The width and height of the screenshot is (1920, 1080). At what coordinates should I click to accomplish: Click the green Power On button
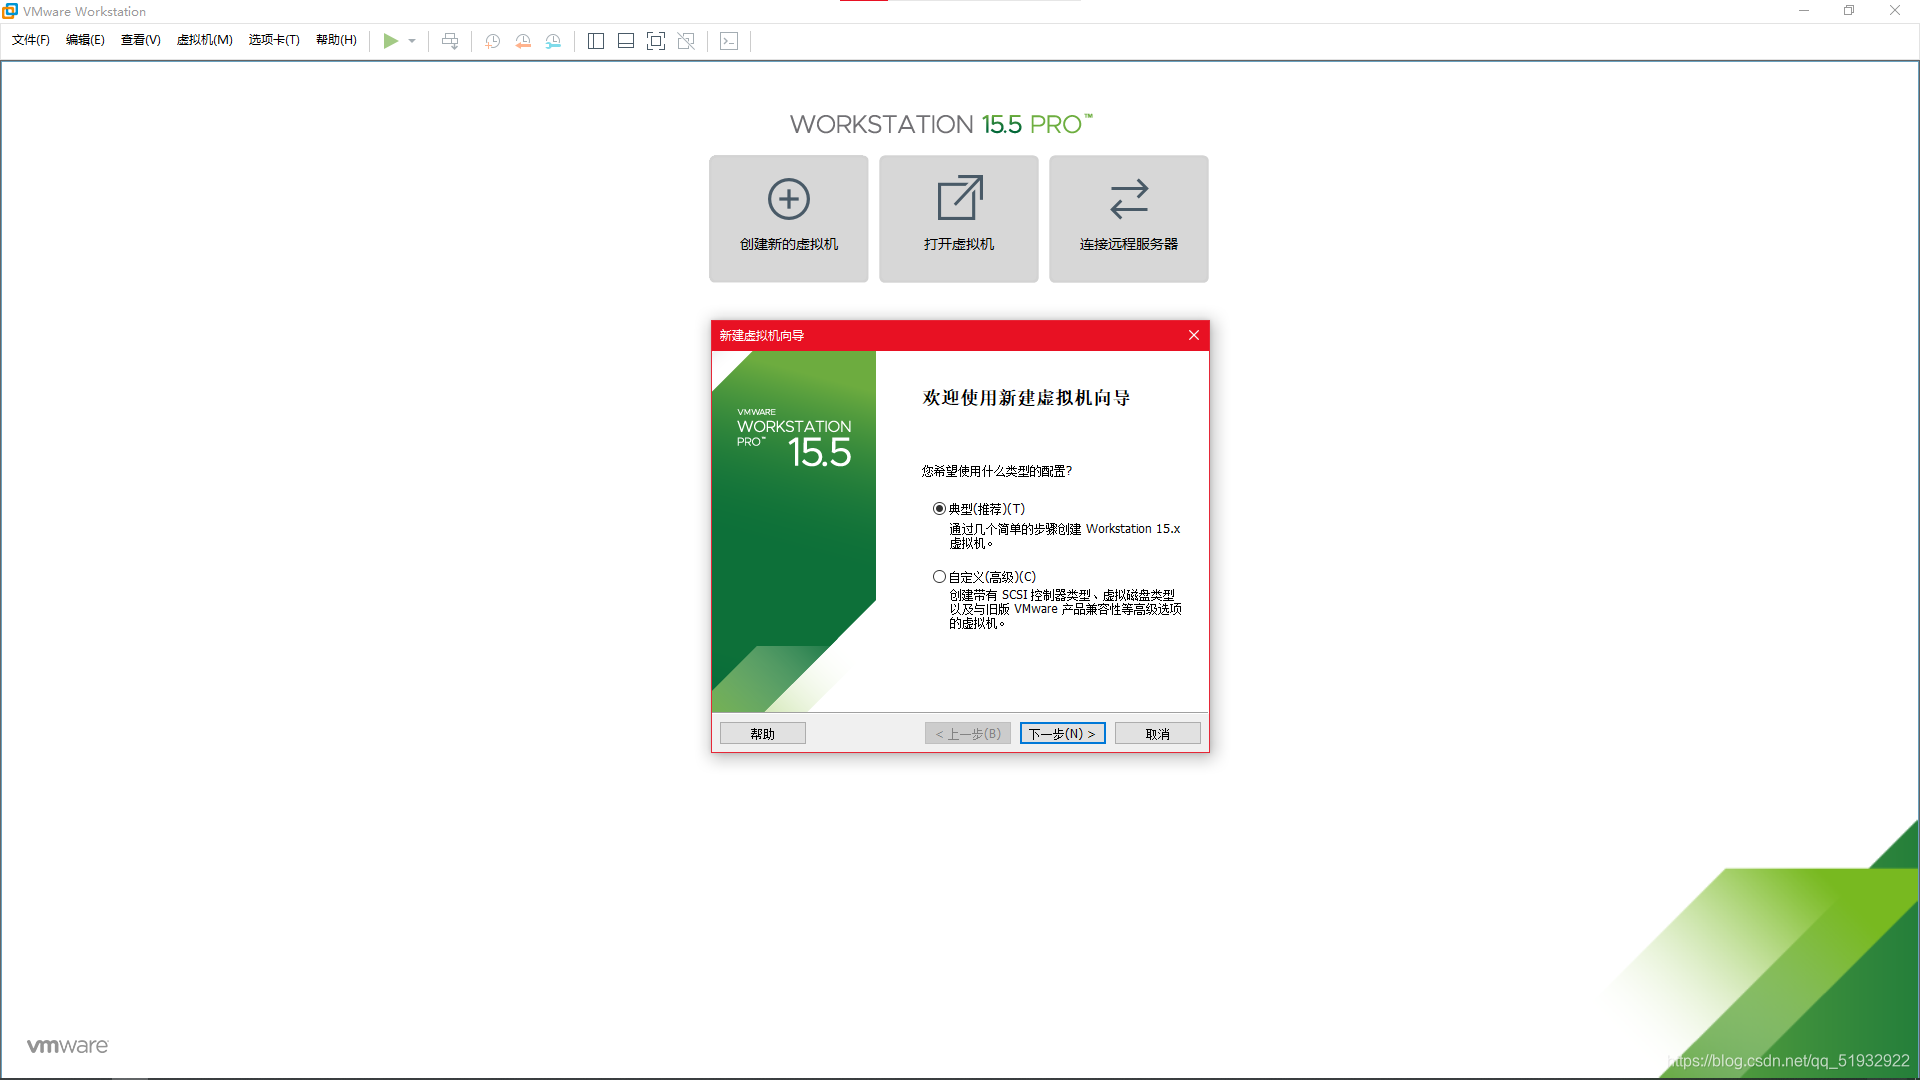click(392, 41)
